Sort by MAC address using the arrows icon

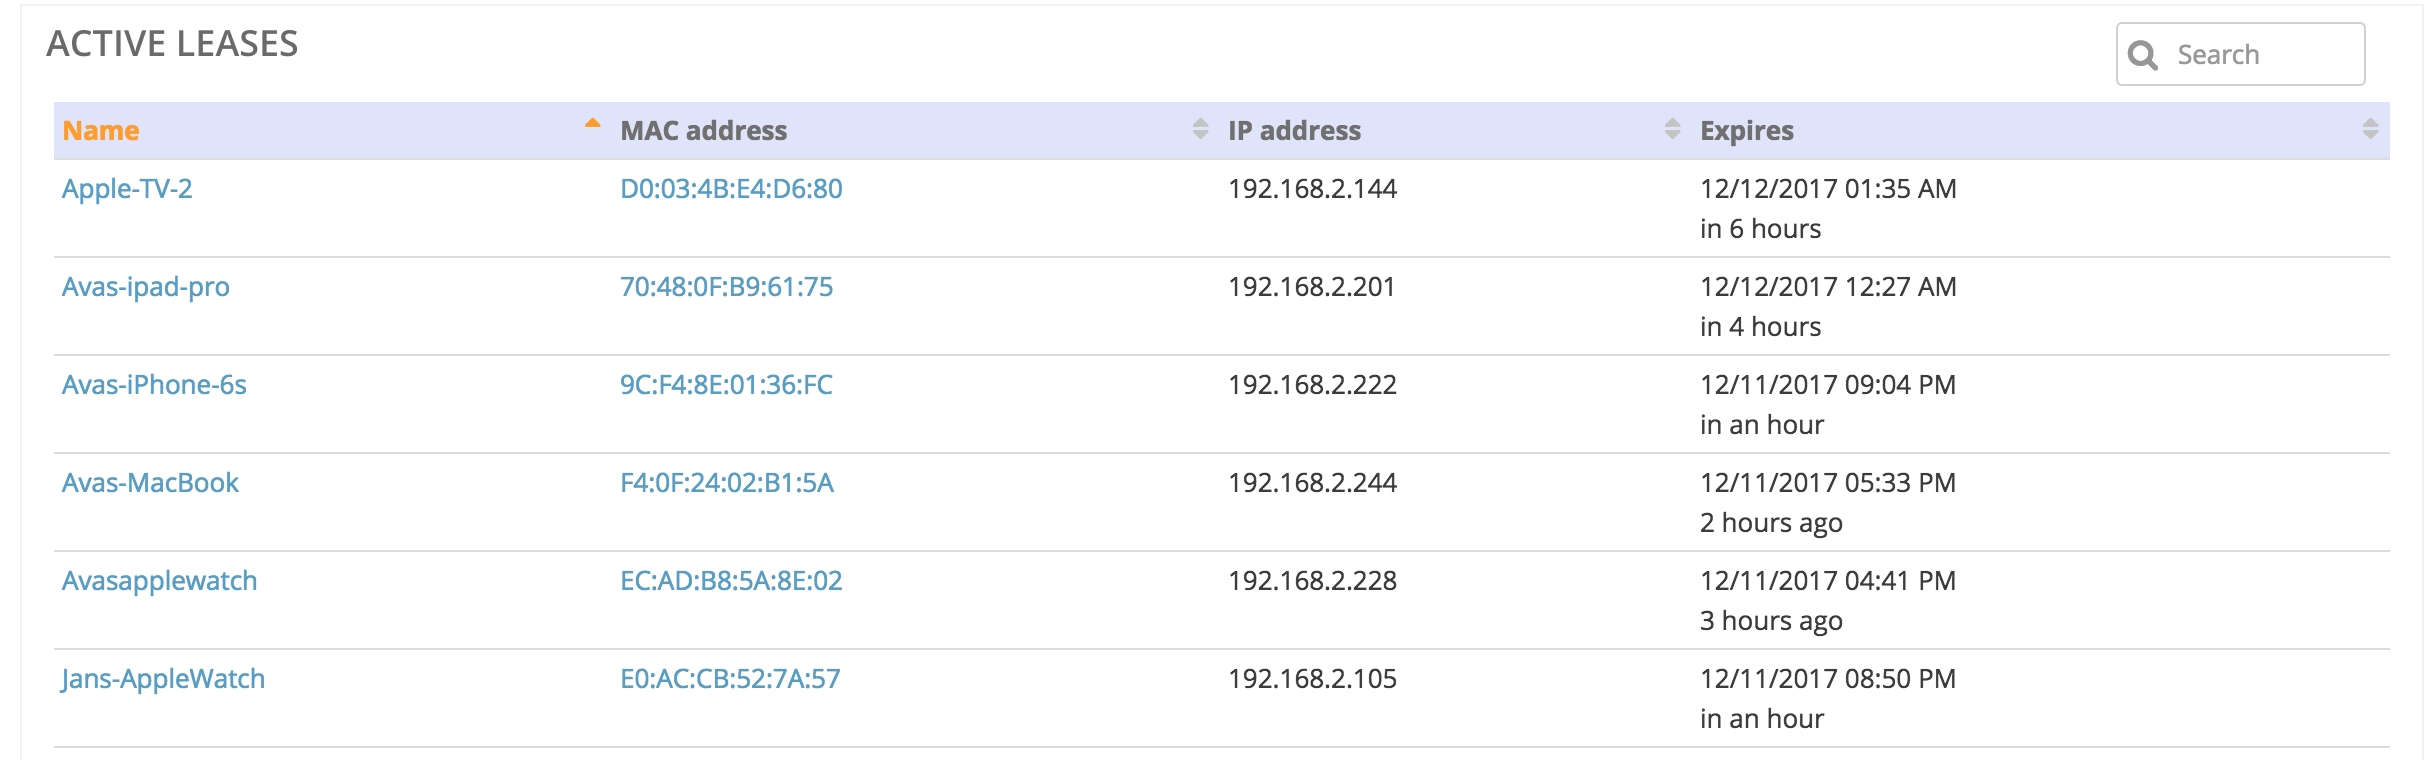1200,129
